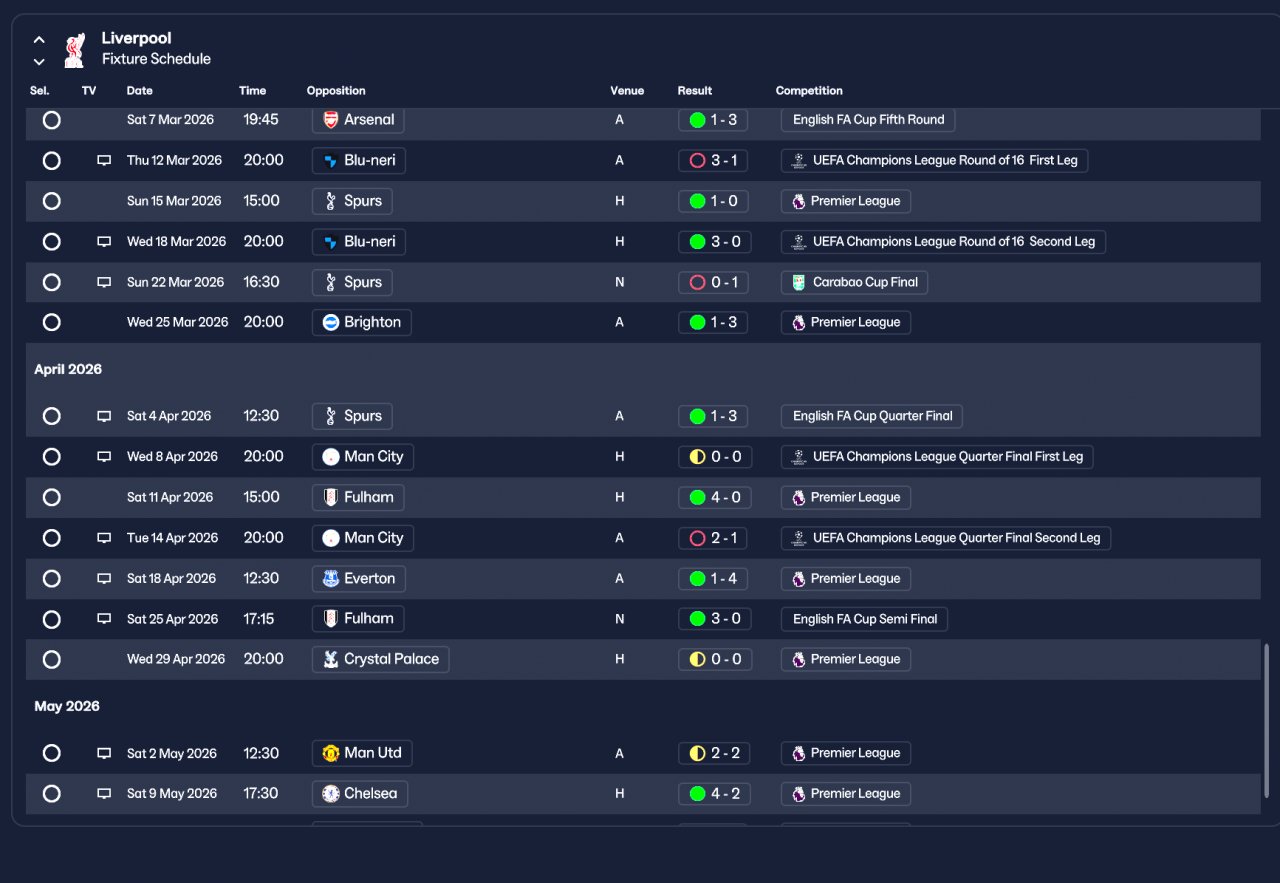1280x883 pixels.
Task: Open Champions League Round of 16 Second Leg
Action: tap(943, 241)
